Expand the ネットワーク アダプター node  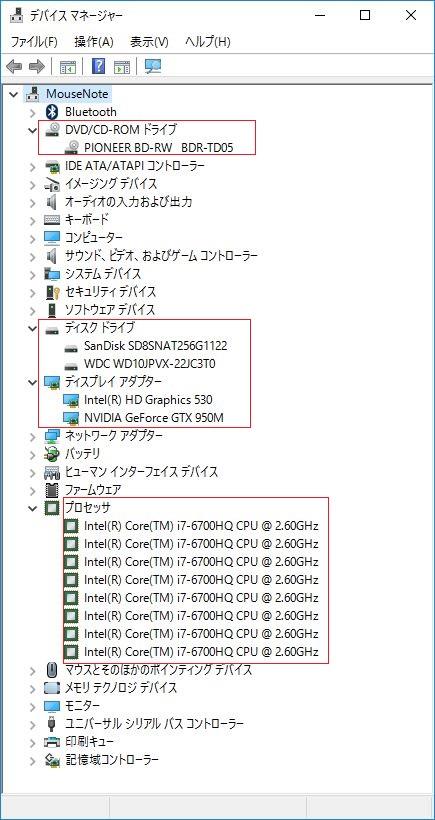pyautogui.click(x=33, y=436)
